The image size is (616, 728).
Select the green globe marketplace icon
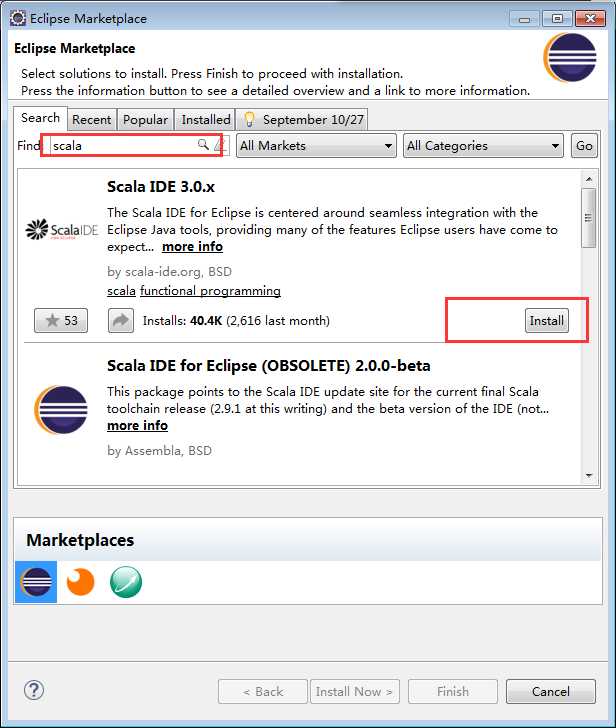pos(126,582)
